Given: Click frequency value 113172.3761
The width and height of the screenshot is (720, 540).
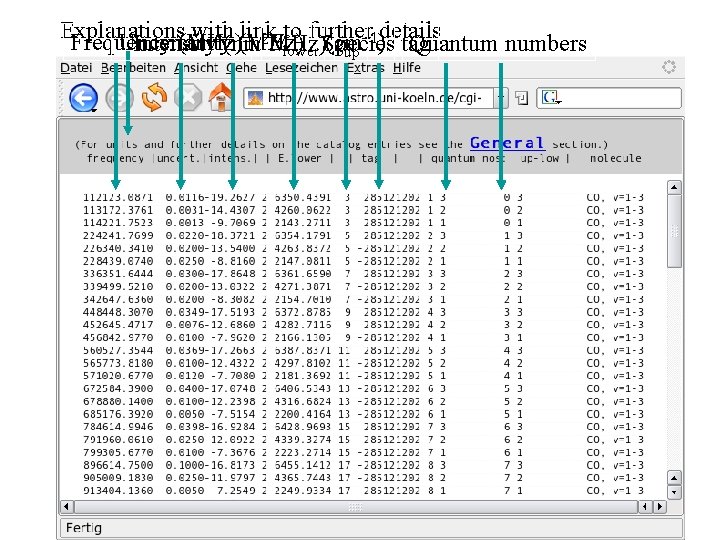Looking at the screenshot, I should pyautogui.click(x=118, y=210).
